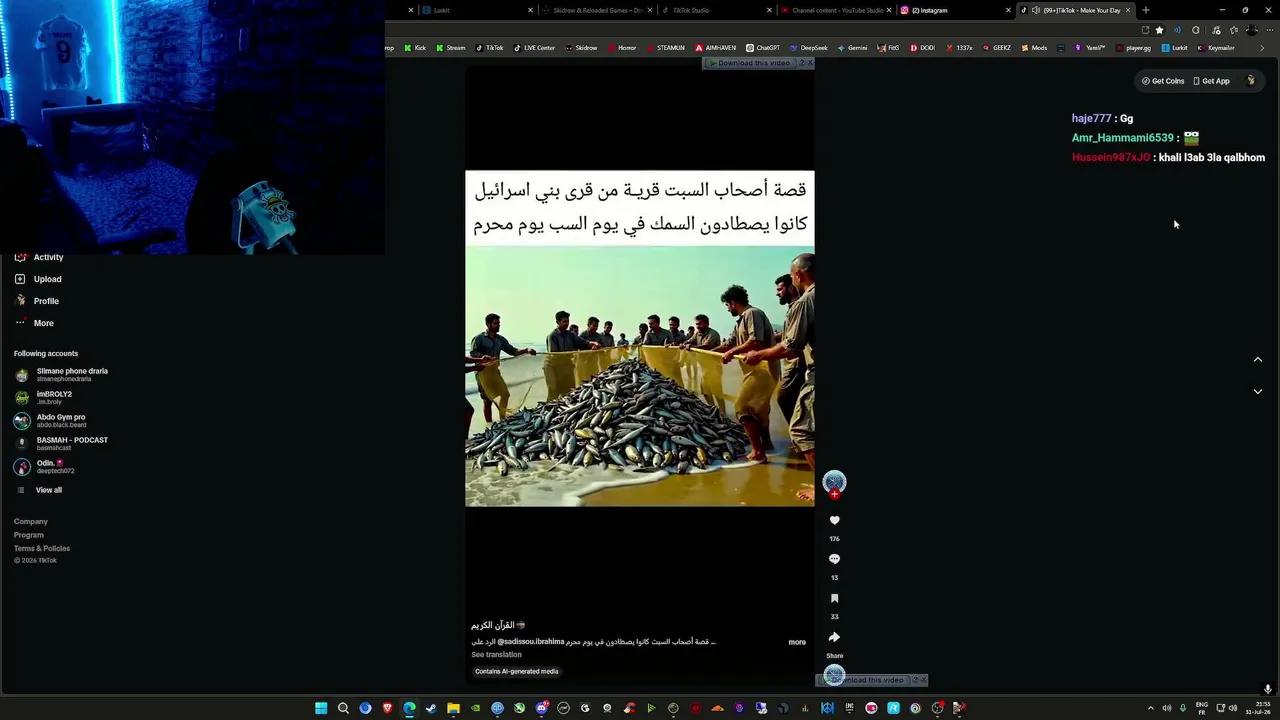Screen dimensions: 1280x720
Task: Click Get App button
Action: tap(1212, 81)
